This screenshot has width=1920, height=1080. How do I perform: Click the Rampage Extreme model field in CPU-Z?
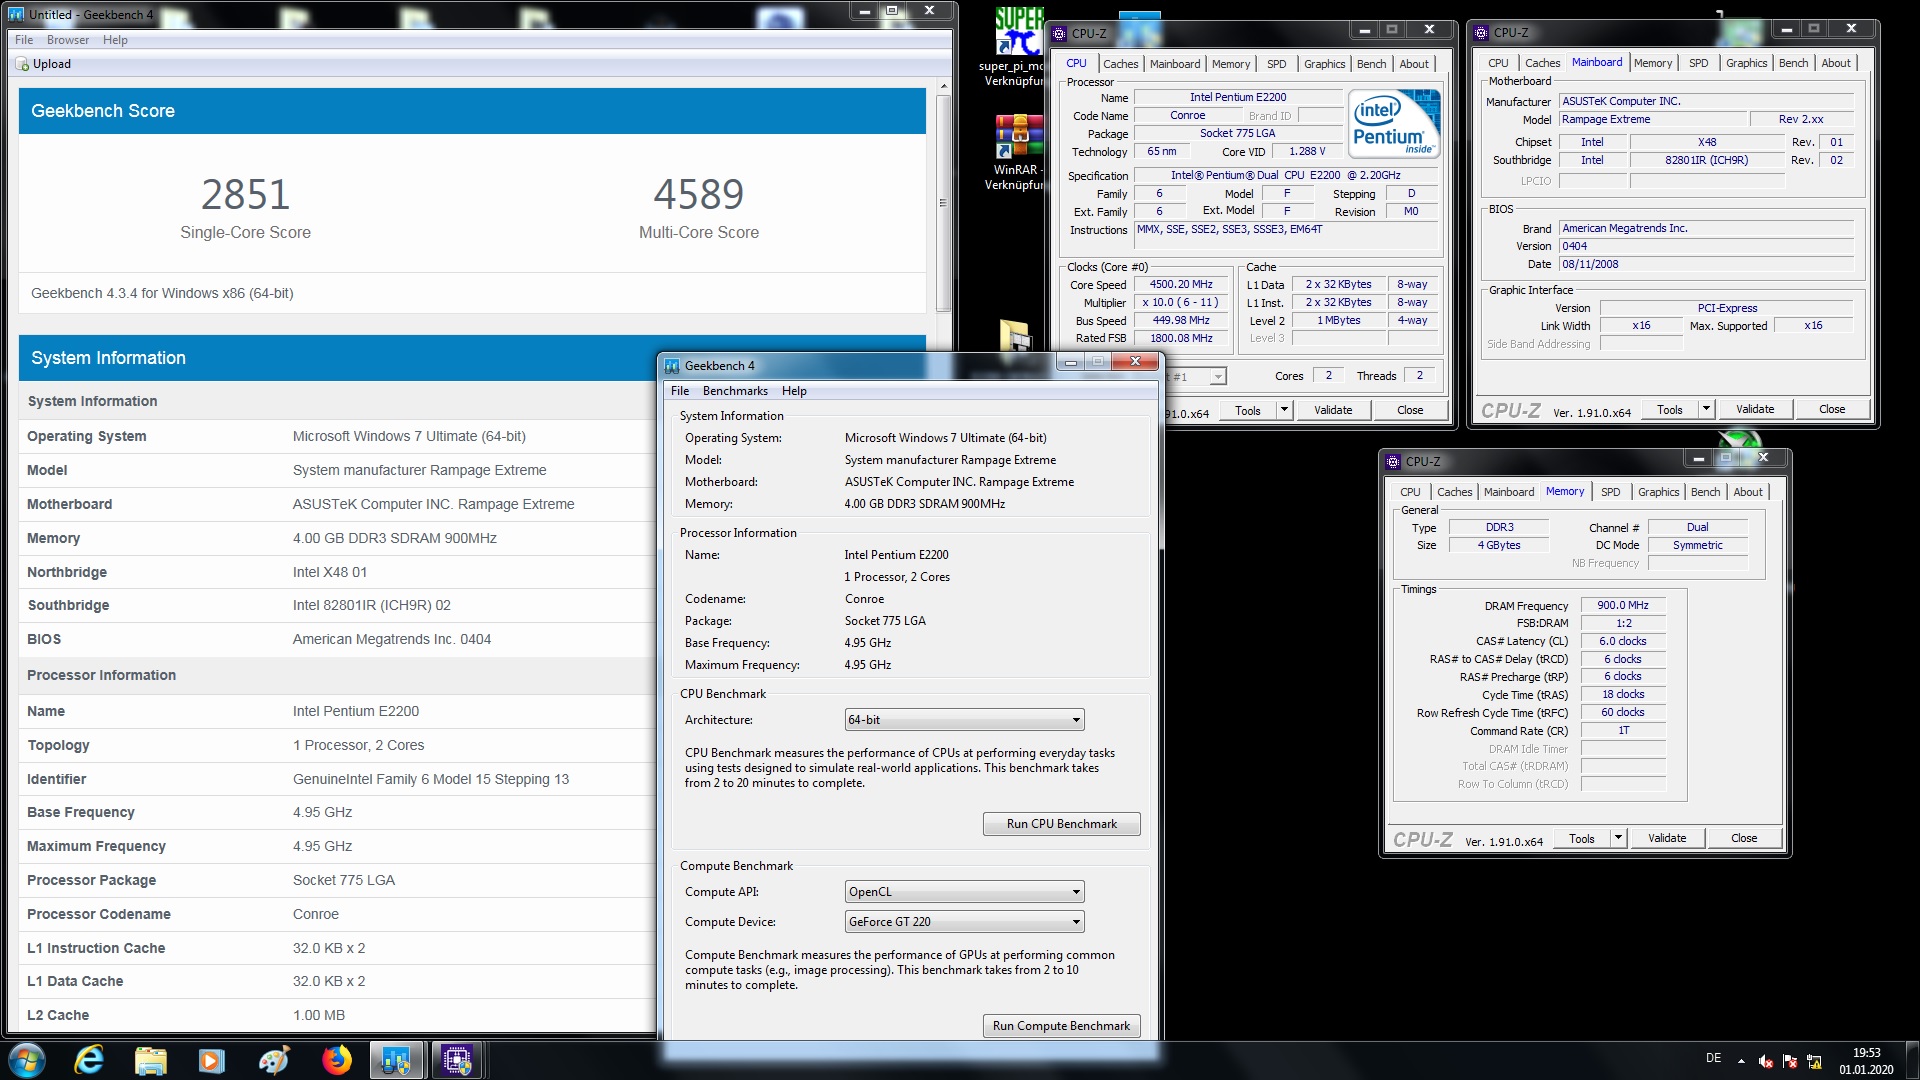[x=1652, y=119]
